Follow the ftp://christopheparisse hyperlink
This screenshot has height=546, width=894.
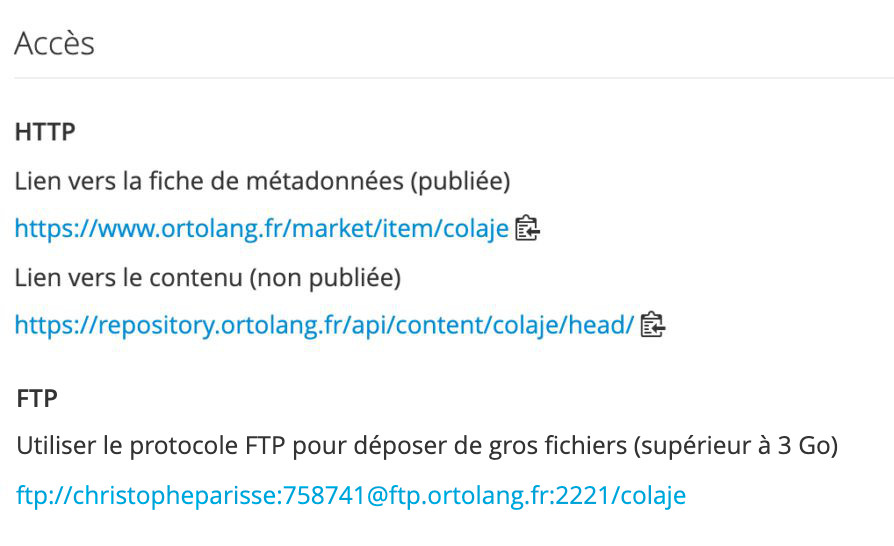click(x=351, y=495)
